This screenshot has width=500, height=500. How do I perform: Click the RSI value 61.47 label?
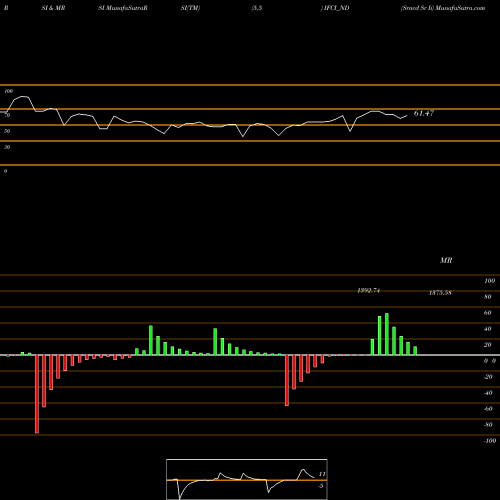click(424, 113)
